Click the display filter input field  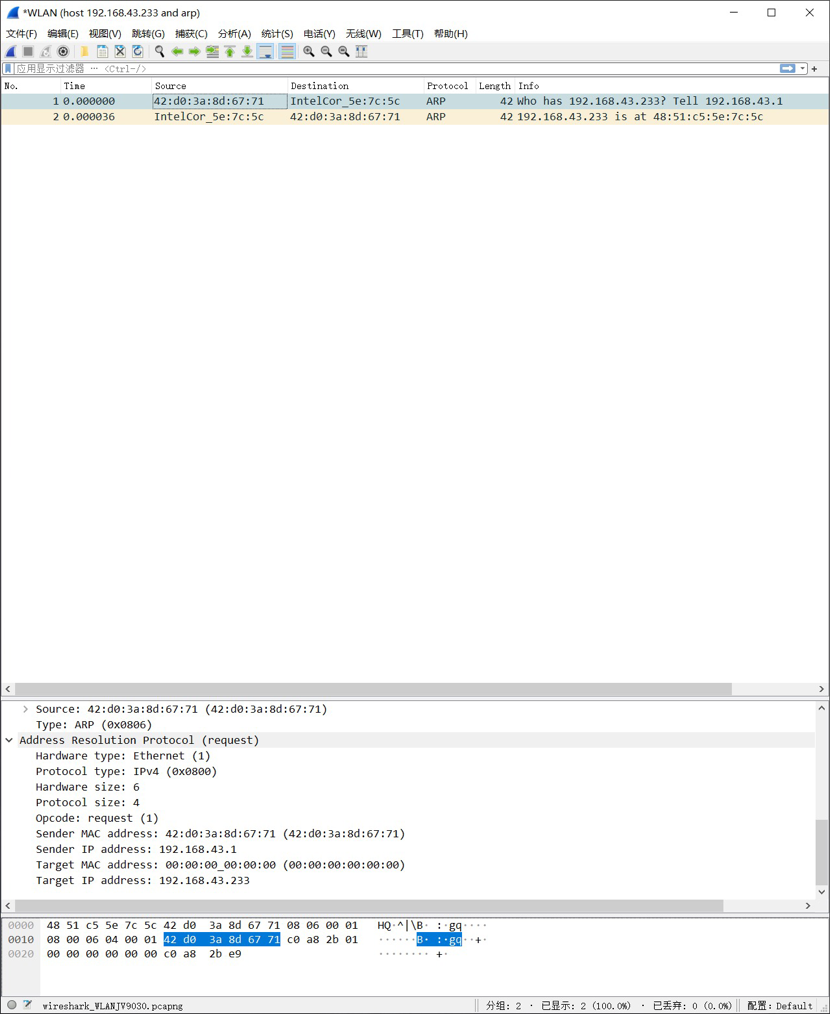[396, 69]
